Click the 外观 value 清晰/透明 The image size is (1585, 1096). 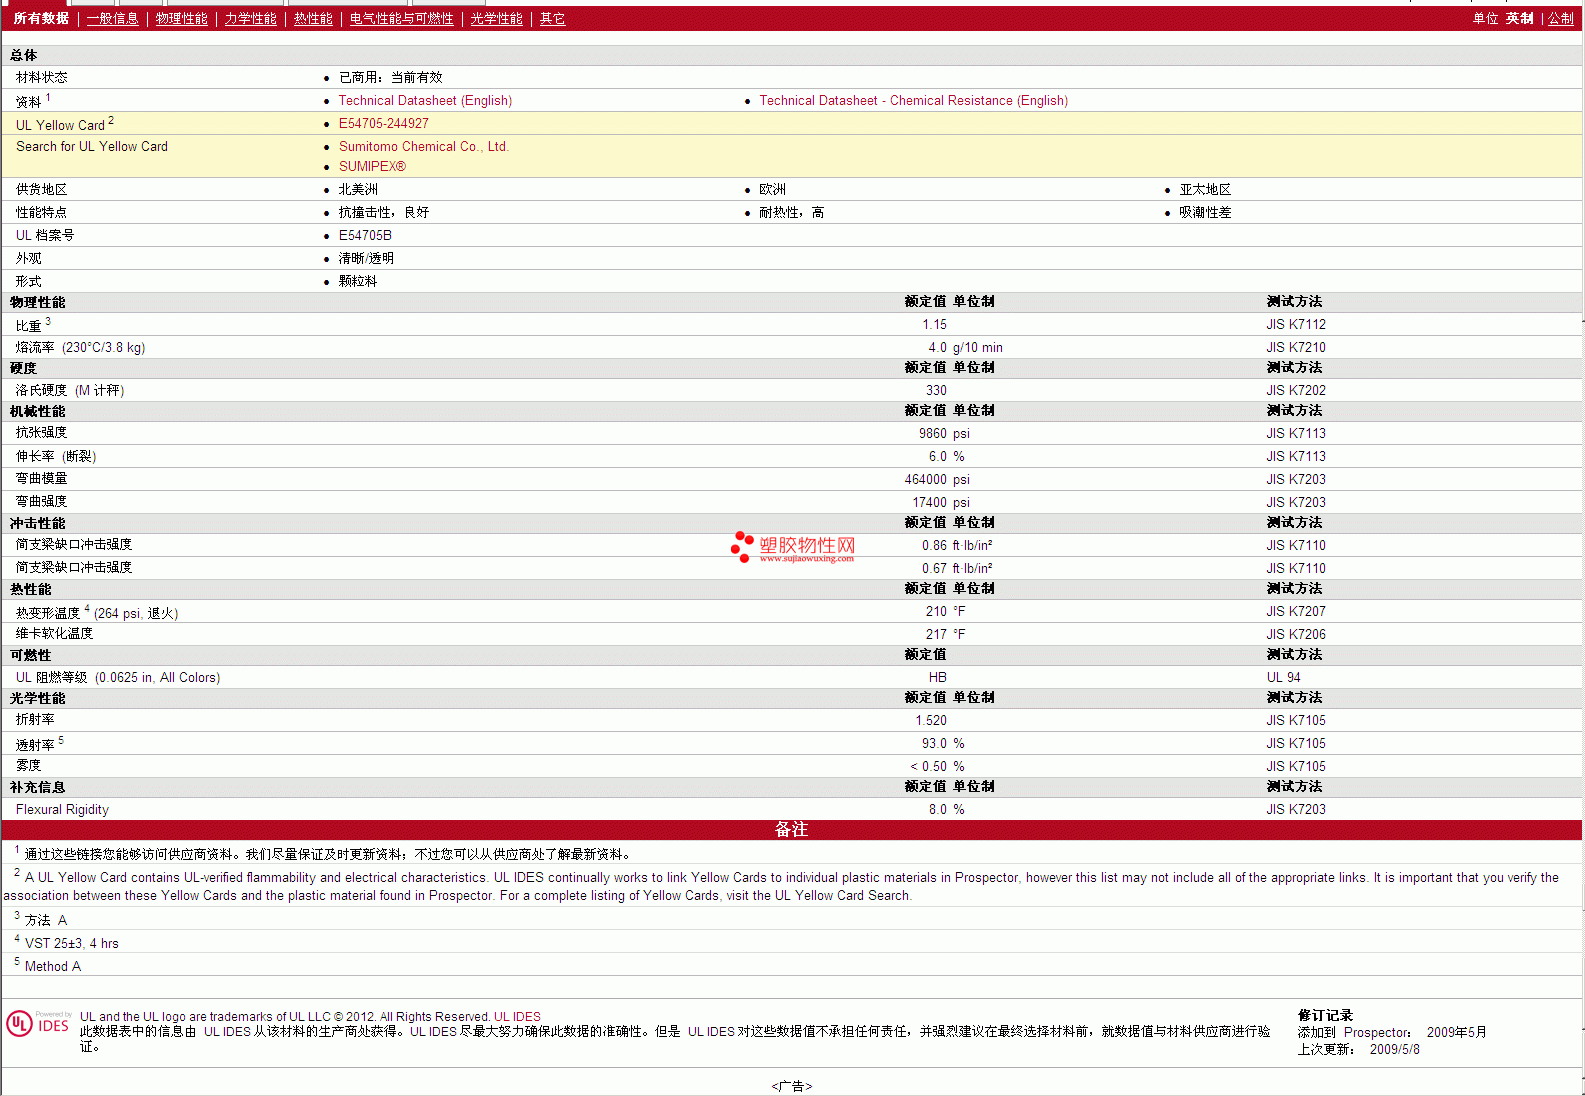tap(366, 259)
